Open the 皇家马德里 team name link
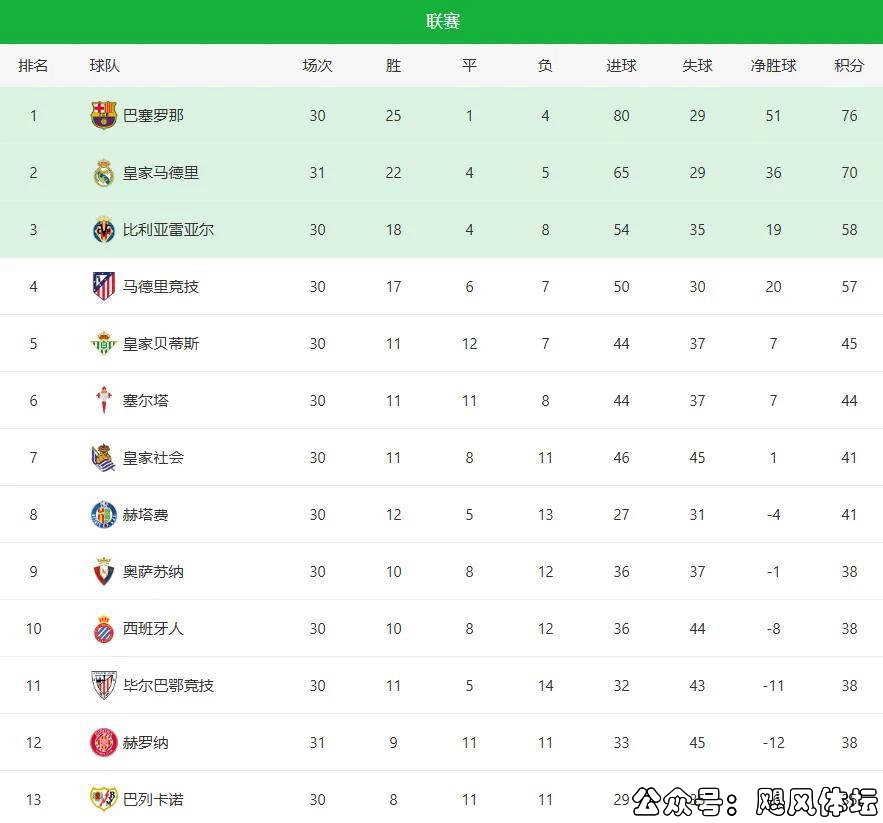This screenshot has height=823, width=883. click(x=160, y=173)
